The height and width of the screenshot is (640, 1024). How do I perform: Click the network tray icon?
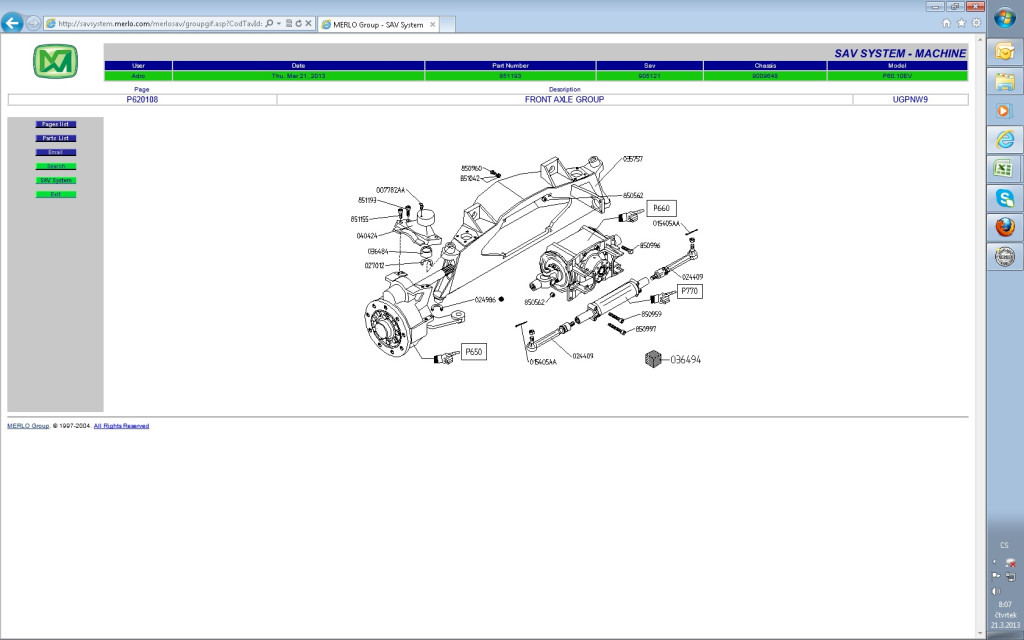point(1010,577)
